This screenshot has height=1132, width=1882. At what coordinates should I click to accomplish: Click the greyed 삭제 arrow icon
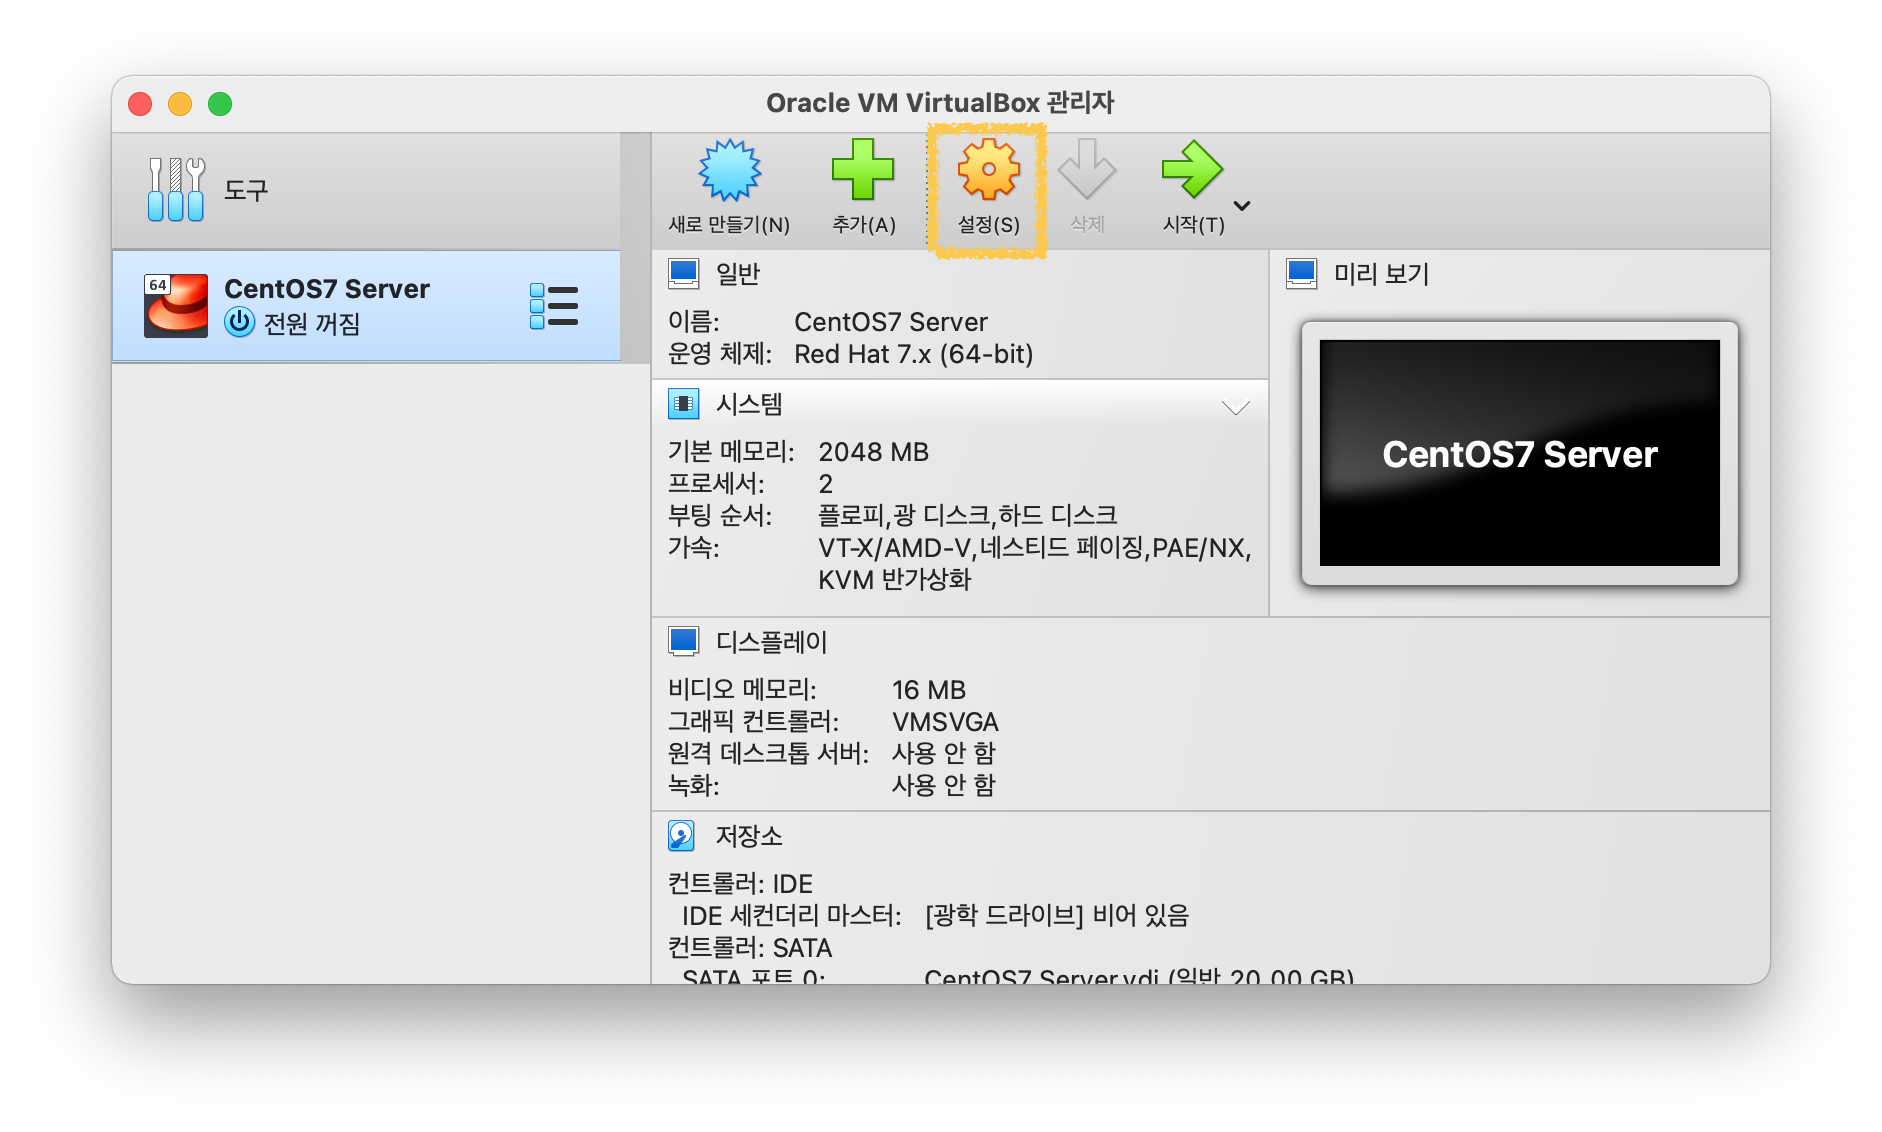(1087, 170)
